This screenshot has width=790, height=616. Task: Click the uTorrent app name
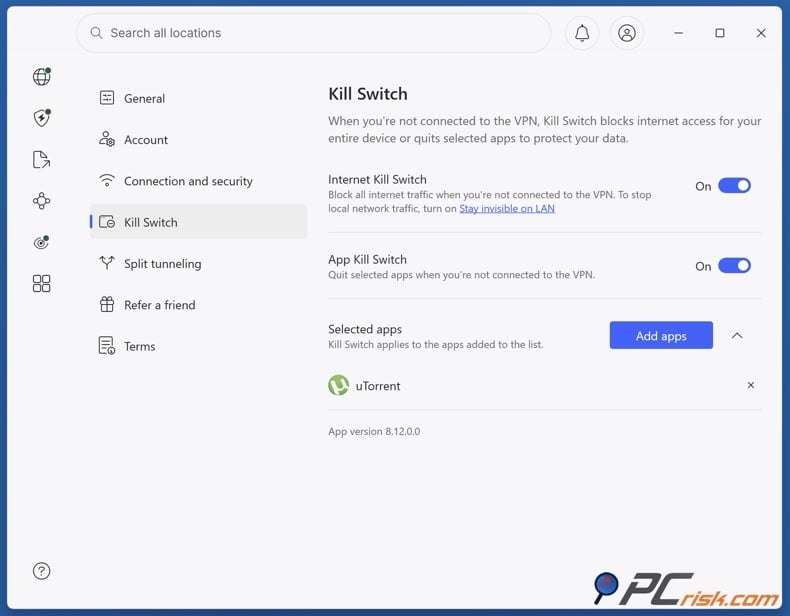pos(378,386)
